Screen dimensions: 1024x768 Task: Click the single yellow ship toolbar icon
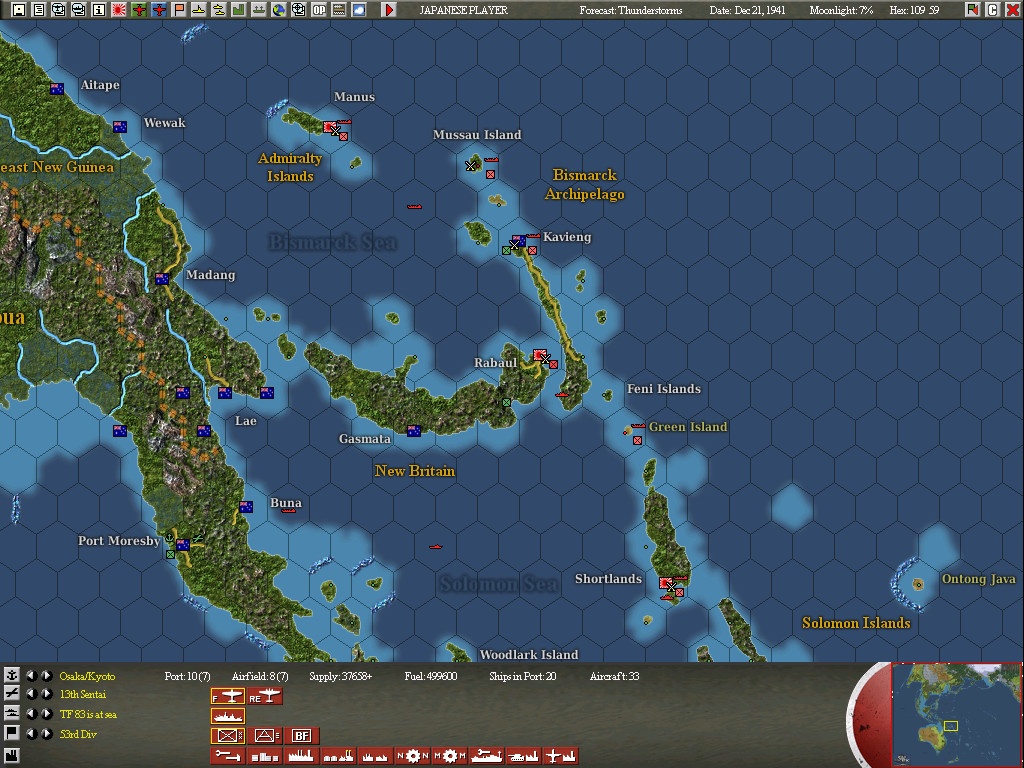click(x=199, y=10)
